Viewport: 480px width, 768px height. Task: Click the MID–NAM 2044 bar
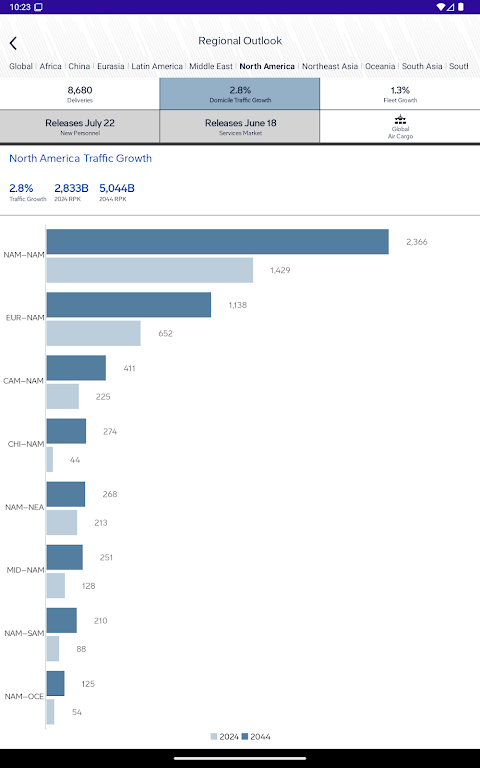[65, 557]
